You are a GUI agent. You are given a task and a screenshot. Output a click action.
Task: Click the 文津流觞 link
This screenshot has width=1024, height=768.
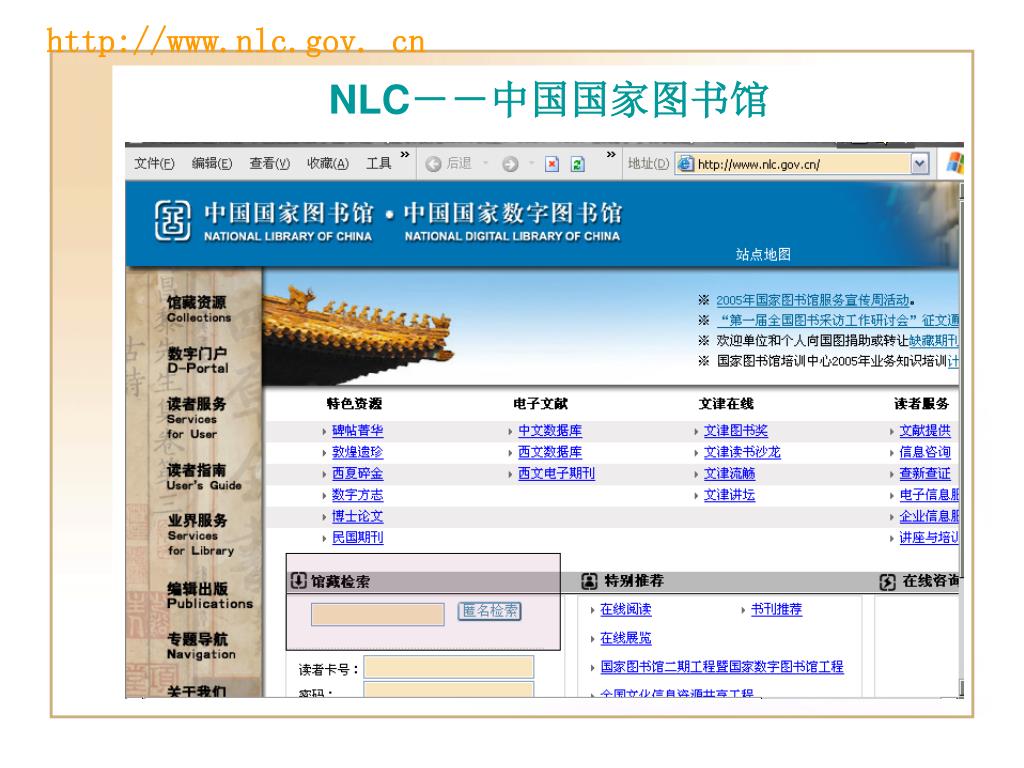coord(729,473)
